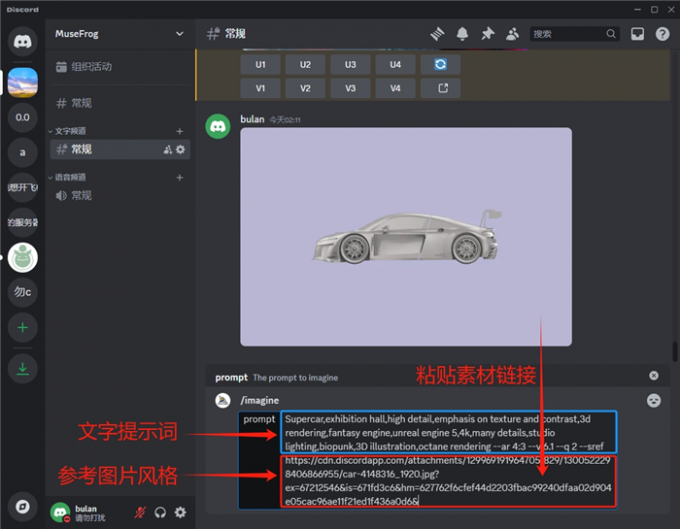Screen dimensions: 680x529
Task: Click the V2 variation button
Action: click(x=305, y=88)
